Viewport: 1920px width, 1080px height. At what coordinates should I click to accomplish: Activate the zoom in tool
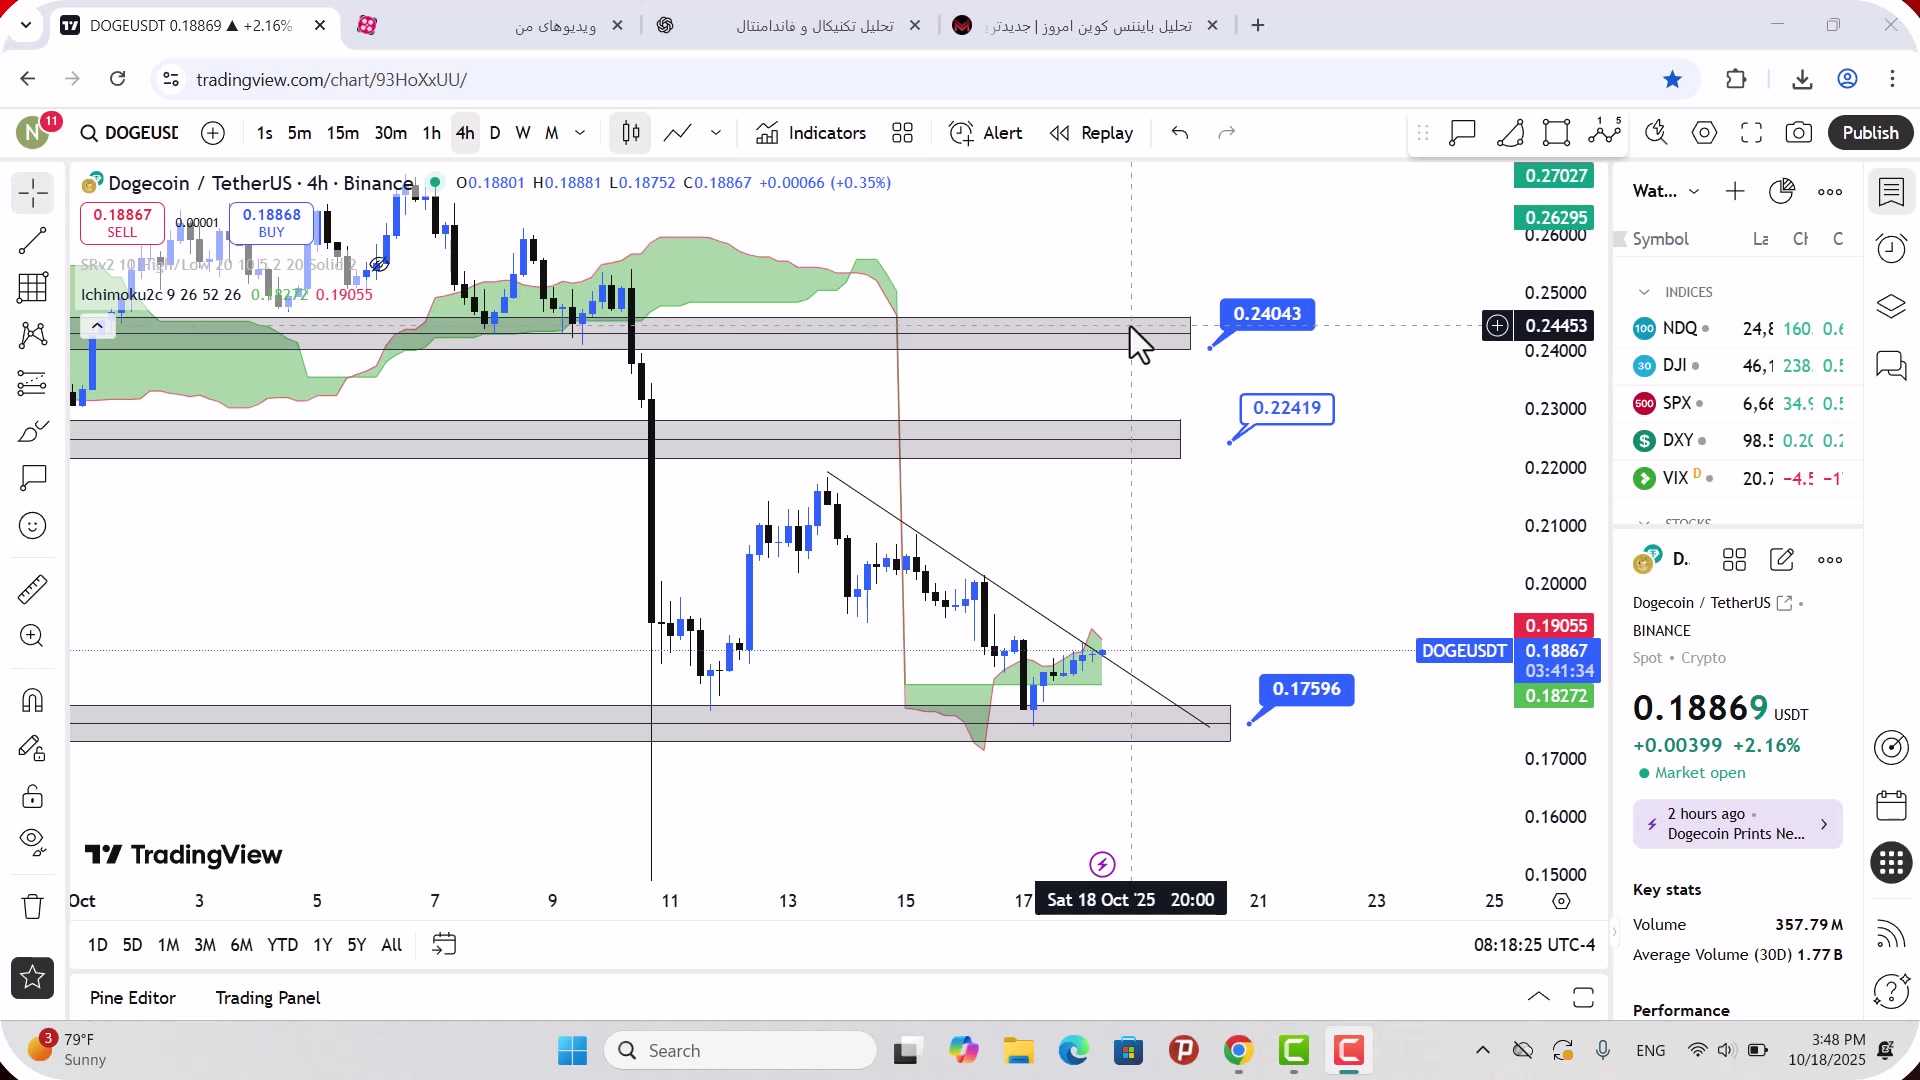pyautogui.click(x=33, y=636)
